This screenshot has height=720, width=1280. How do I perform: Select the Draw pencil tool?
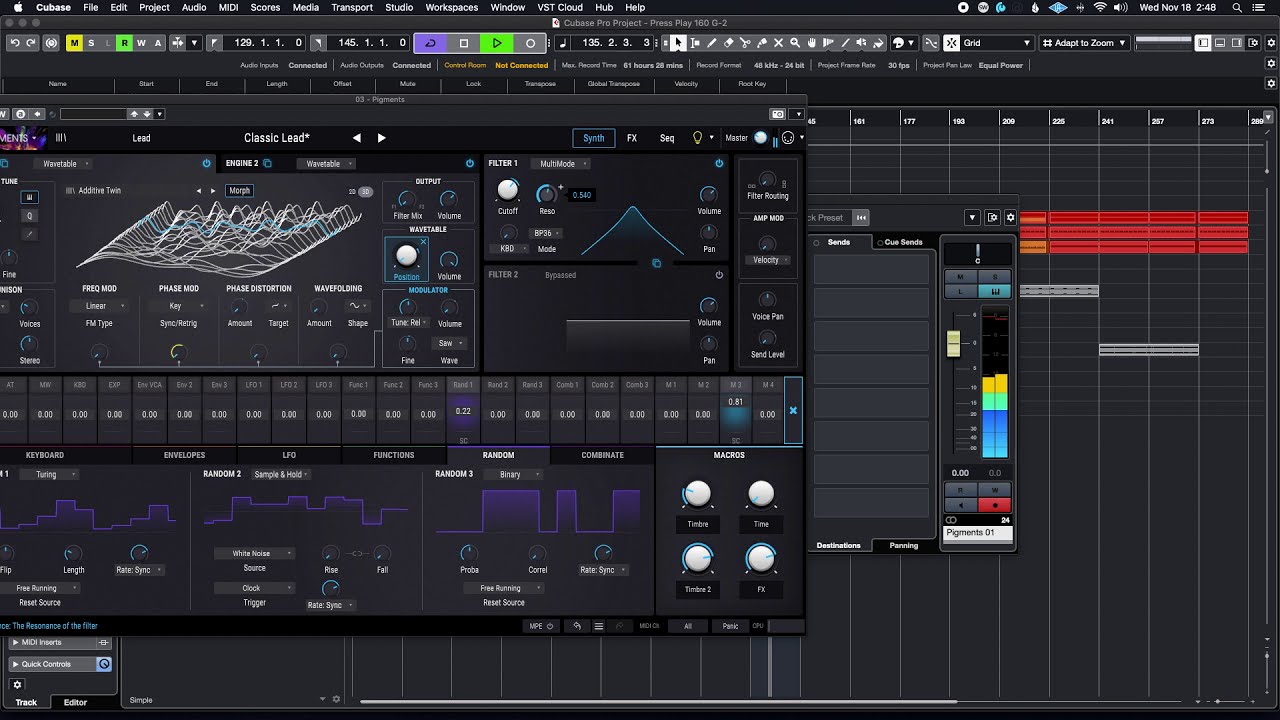pos(711,43)
